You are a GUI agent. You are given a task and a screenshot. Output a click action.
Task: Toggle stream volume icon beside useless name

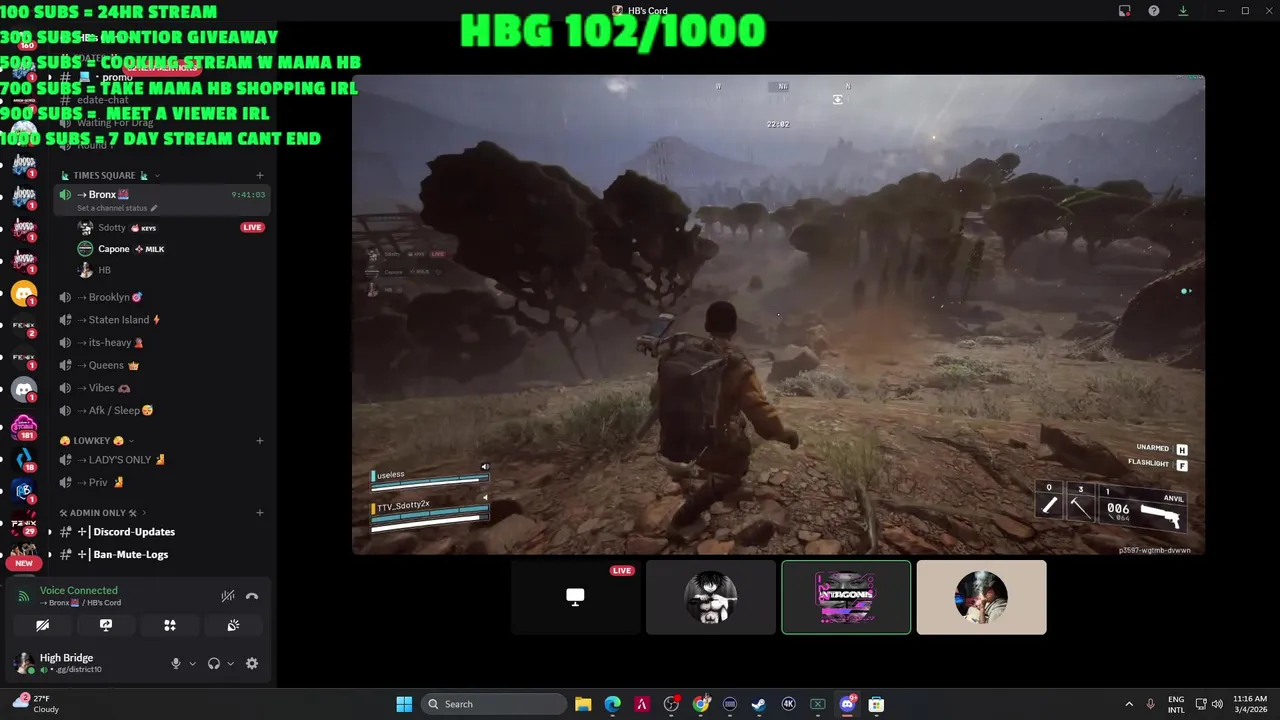tap(485, 467)
